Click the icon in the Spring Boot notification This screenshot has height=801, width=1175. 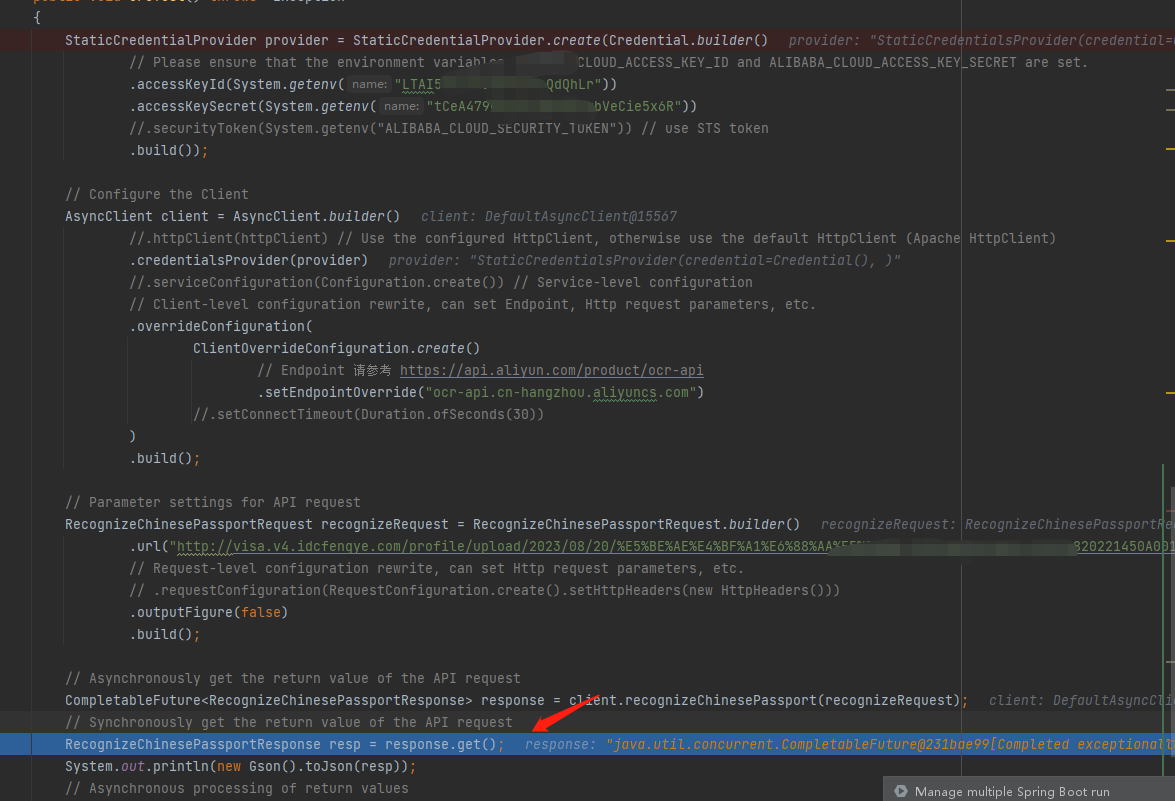[x=901, y=791]
